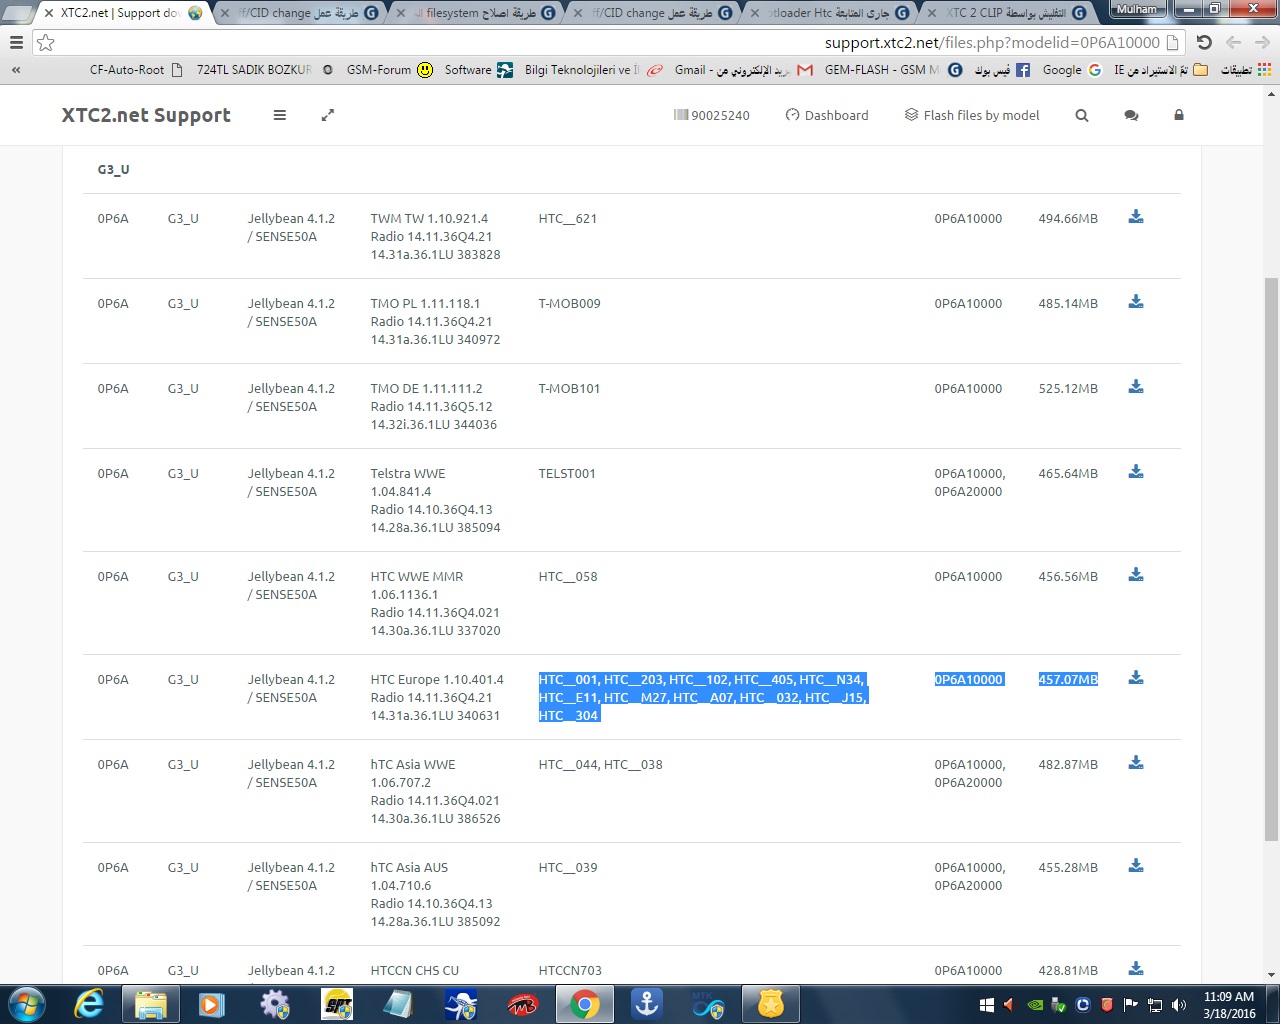This screenshot has height=1024, width=1280.
Task: Open the chat messages icon in header
Action: tap(1131, 115)
